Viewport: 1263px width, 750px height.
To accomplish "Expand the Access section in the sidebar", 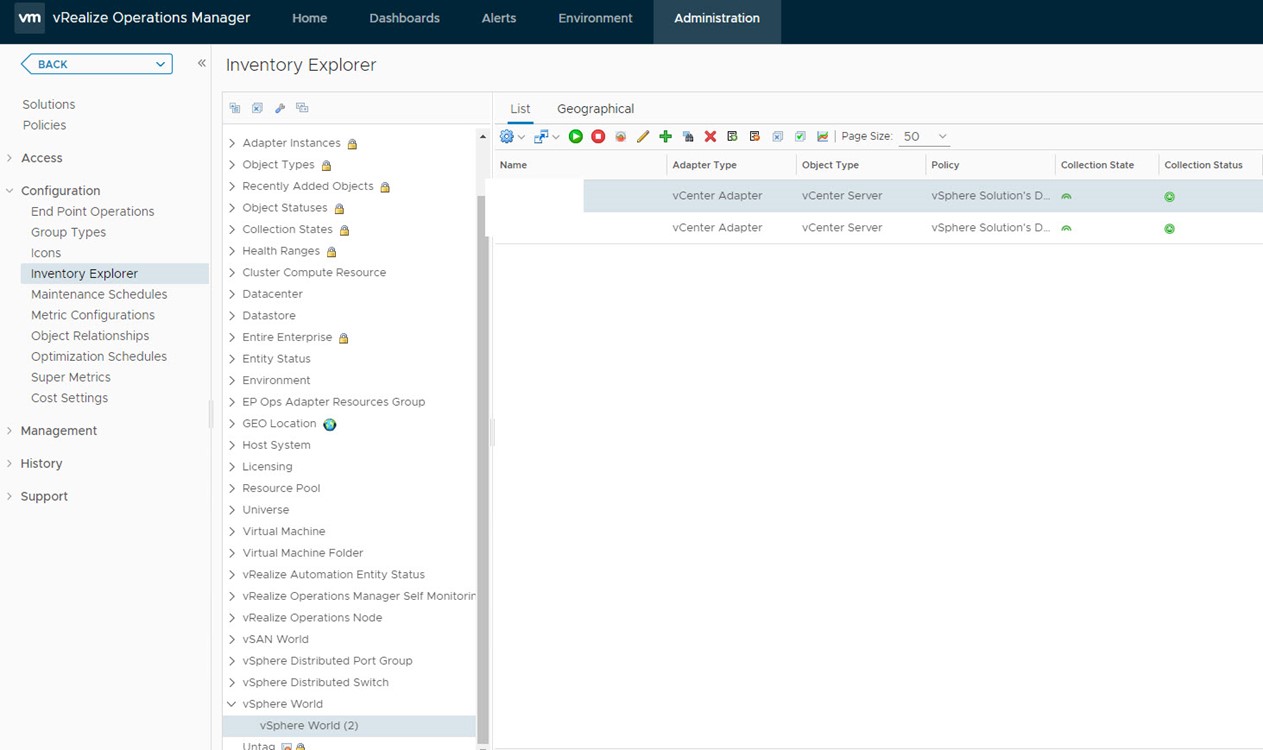I will (x=10, y=158).
